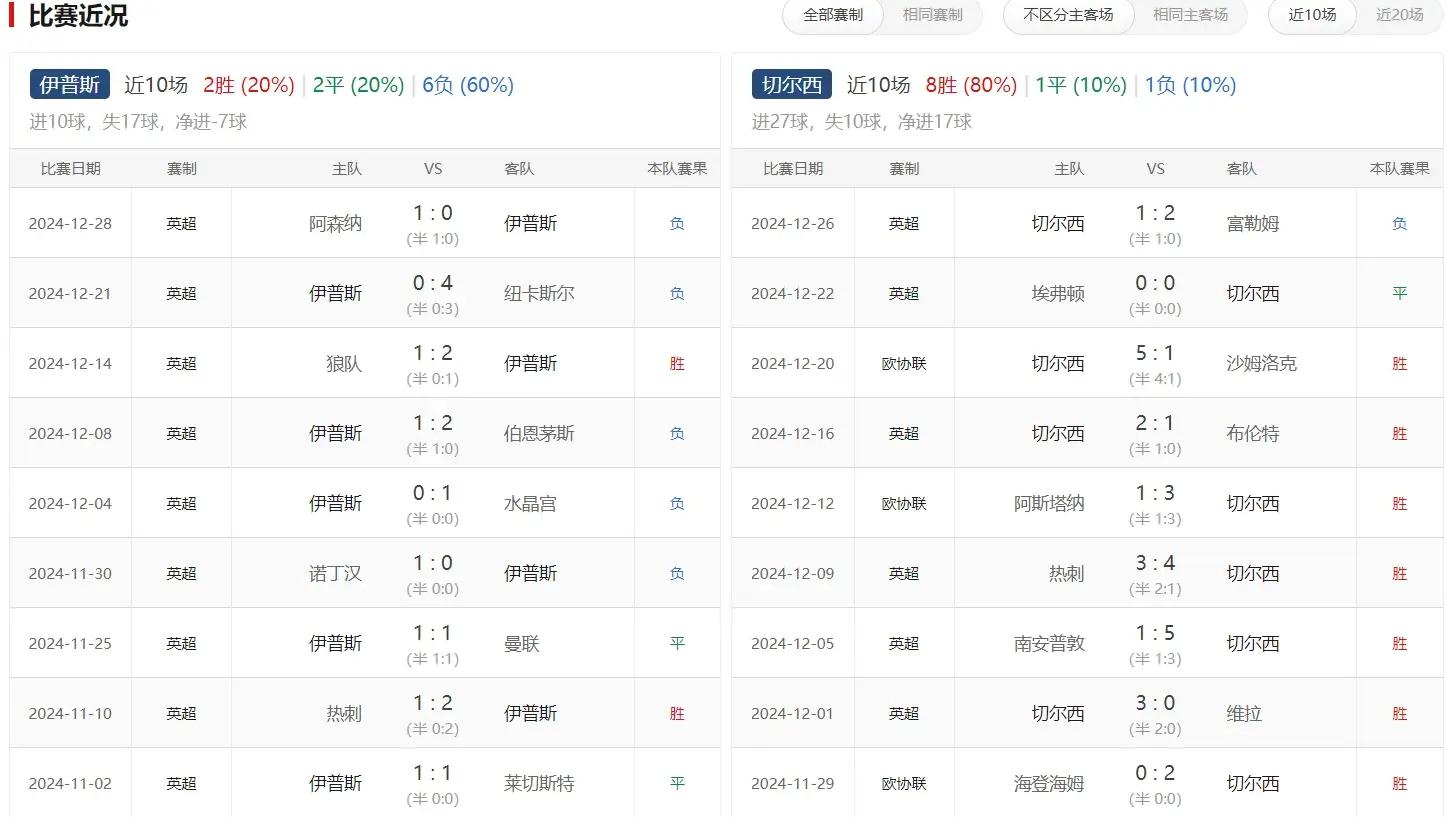Image resolution: width=1447 pixels, height=817 pixels.
Task: Click the 平 result in 曼联 row
Action: point(677,643)
